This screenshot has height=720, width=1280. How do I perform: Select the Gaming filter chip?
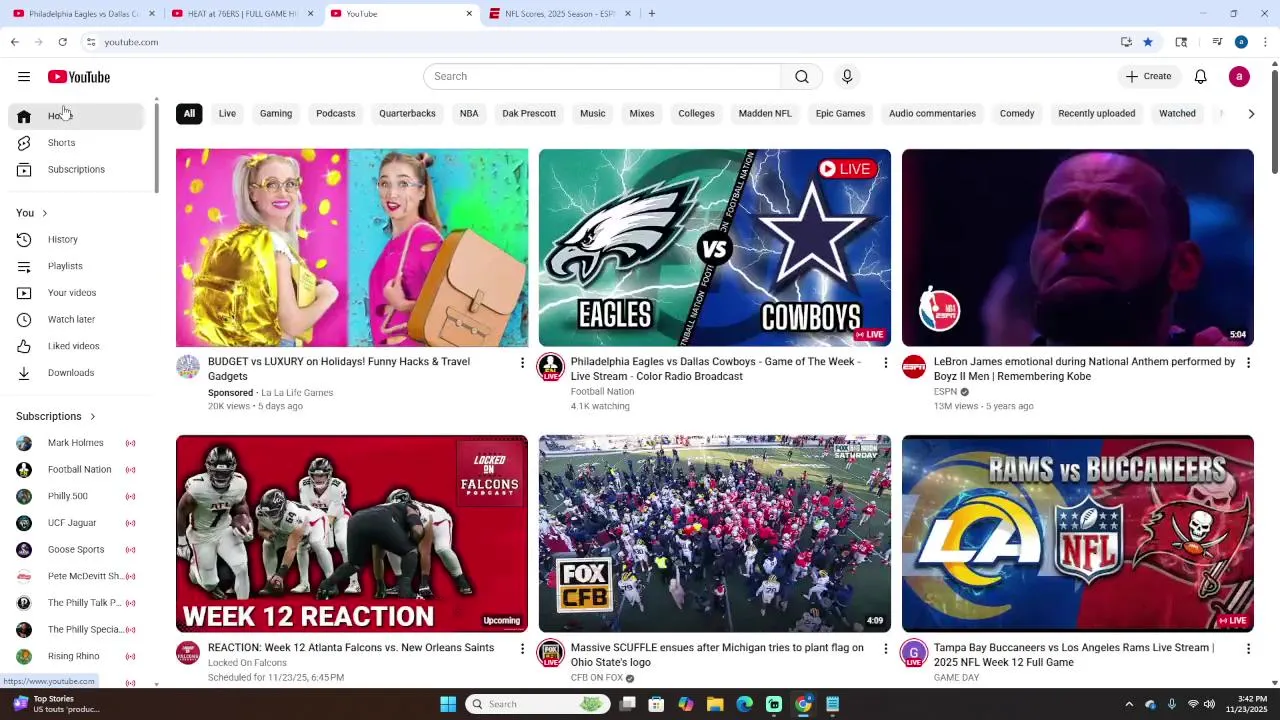(x=276, y=114)
